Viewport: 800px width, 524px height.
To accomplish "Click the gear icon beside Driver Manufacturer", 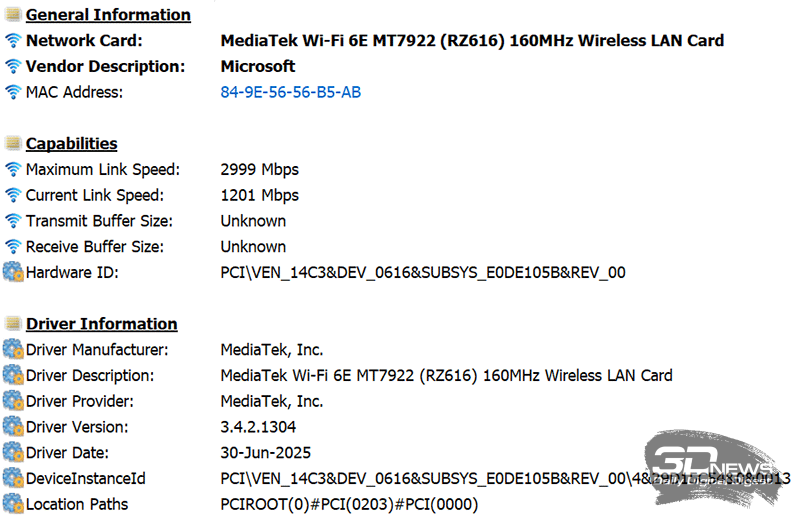I will click(13, 350).
